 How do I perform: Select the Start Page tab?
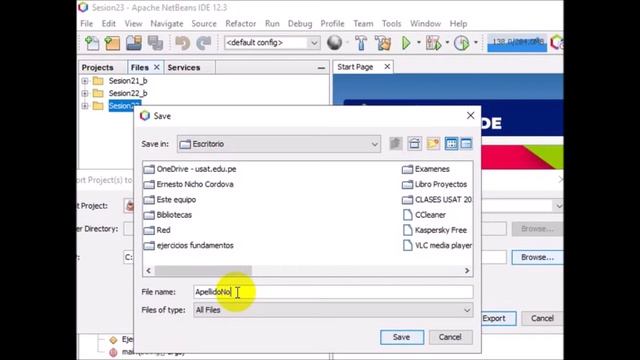coord(355,67)
